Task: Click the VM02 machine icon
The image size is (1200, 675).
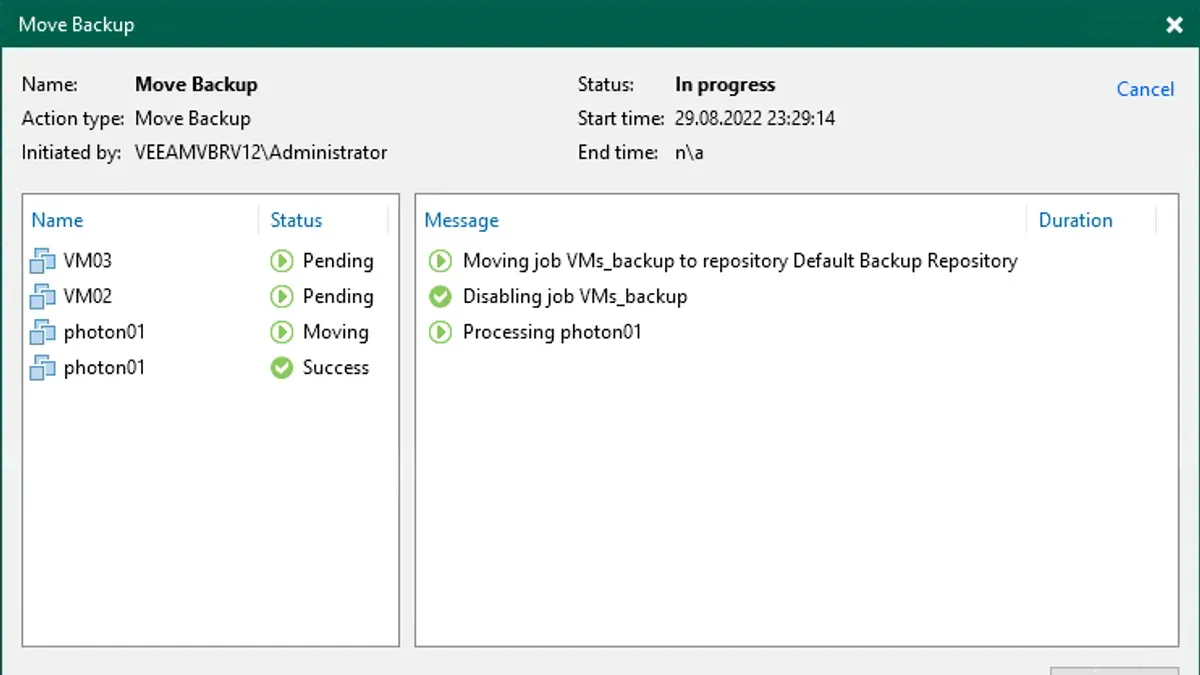Action: pos(42,297)
